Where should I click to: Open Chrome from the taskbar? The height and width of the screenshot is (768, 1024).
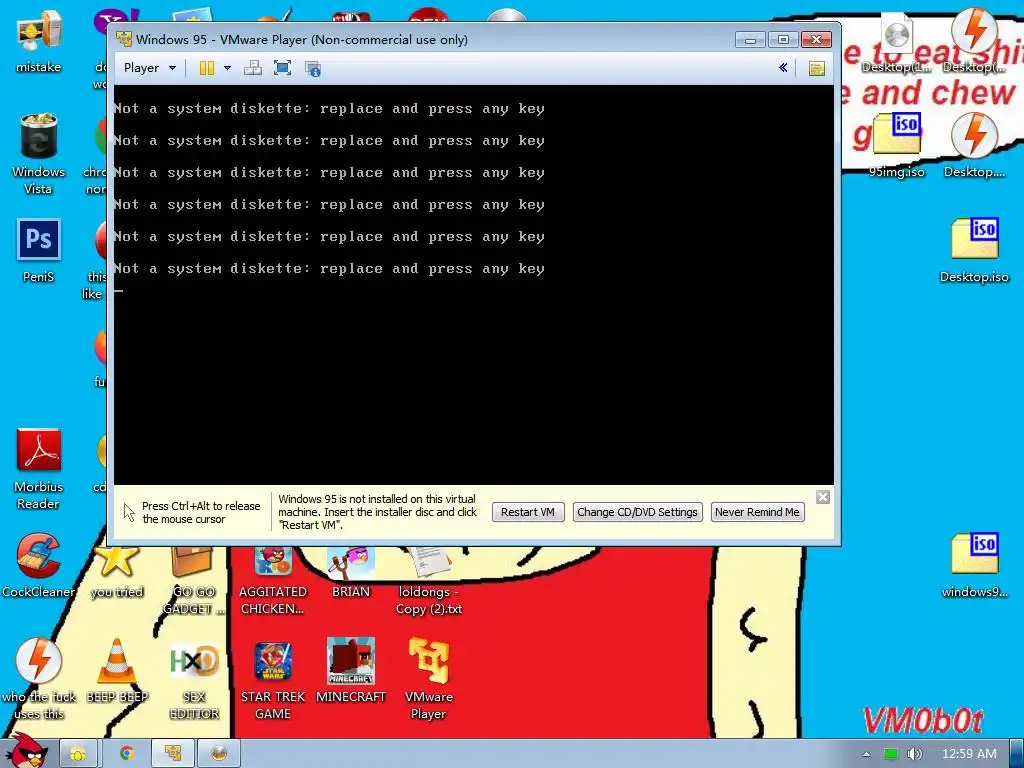126,754
